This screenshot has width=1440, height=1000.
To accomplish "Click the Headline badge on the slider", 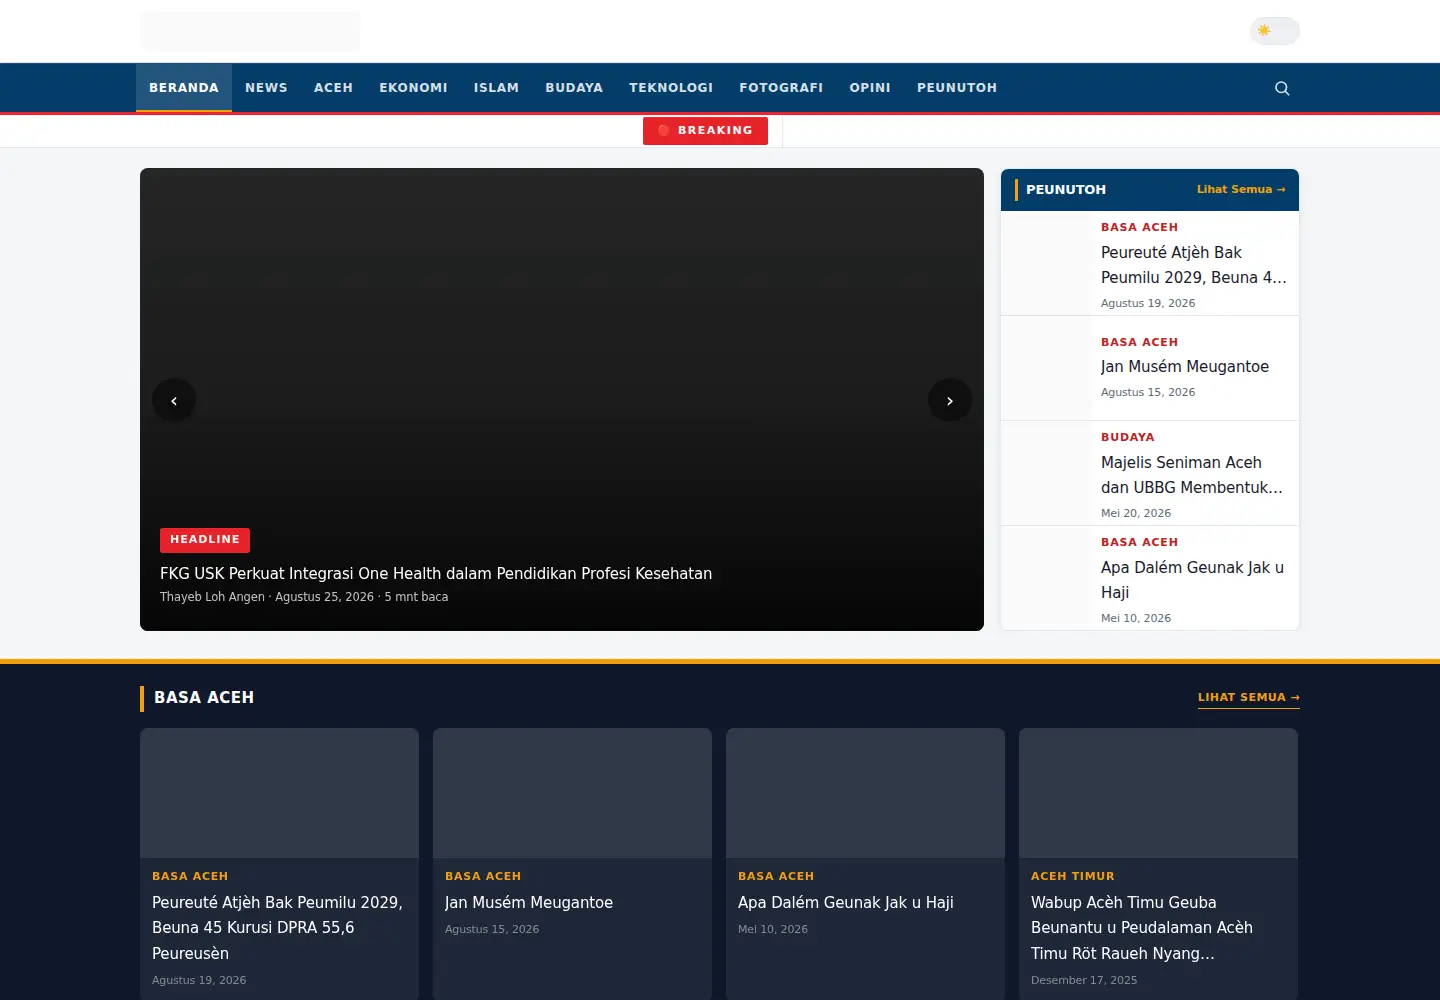I will [x=205, y=540].
